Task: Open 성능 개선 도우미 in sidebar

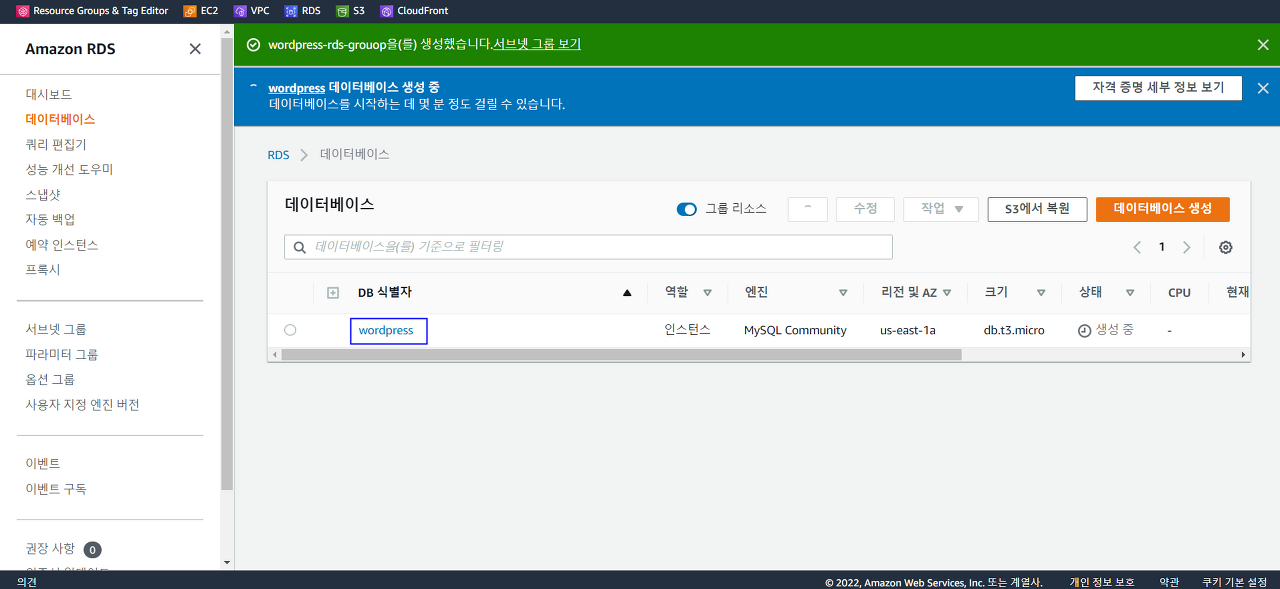Action: click(x=69, y=169)
